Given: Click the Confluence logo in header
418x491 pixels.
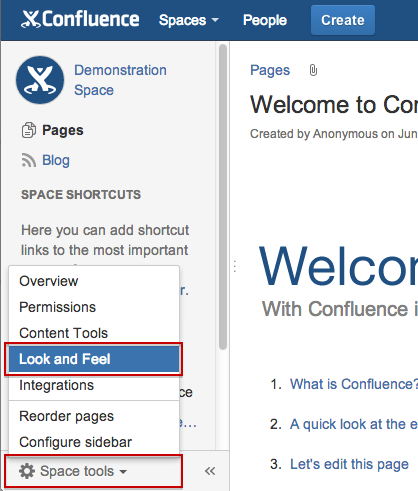Looking at the screenshot, I should pyautogui.click(x=80, y=19).
